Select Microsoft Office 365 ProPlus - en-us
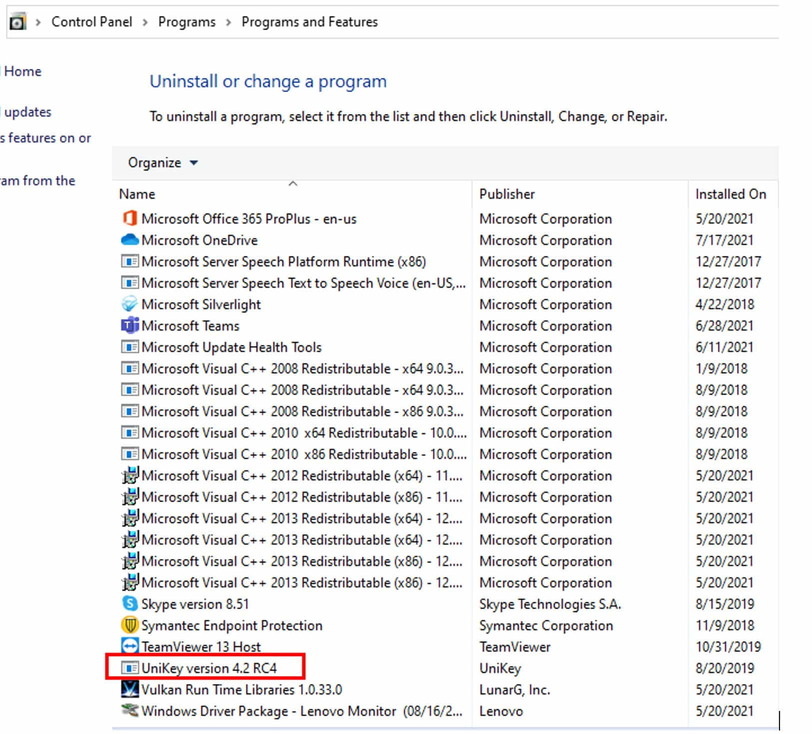The image size is (812, 734). [249, 219]
